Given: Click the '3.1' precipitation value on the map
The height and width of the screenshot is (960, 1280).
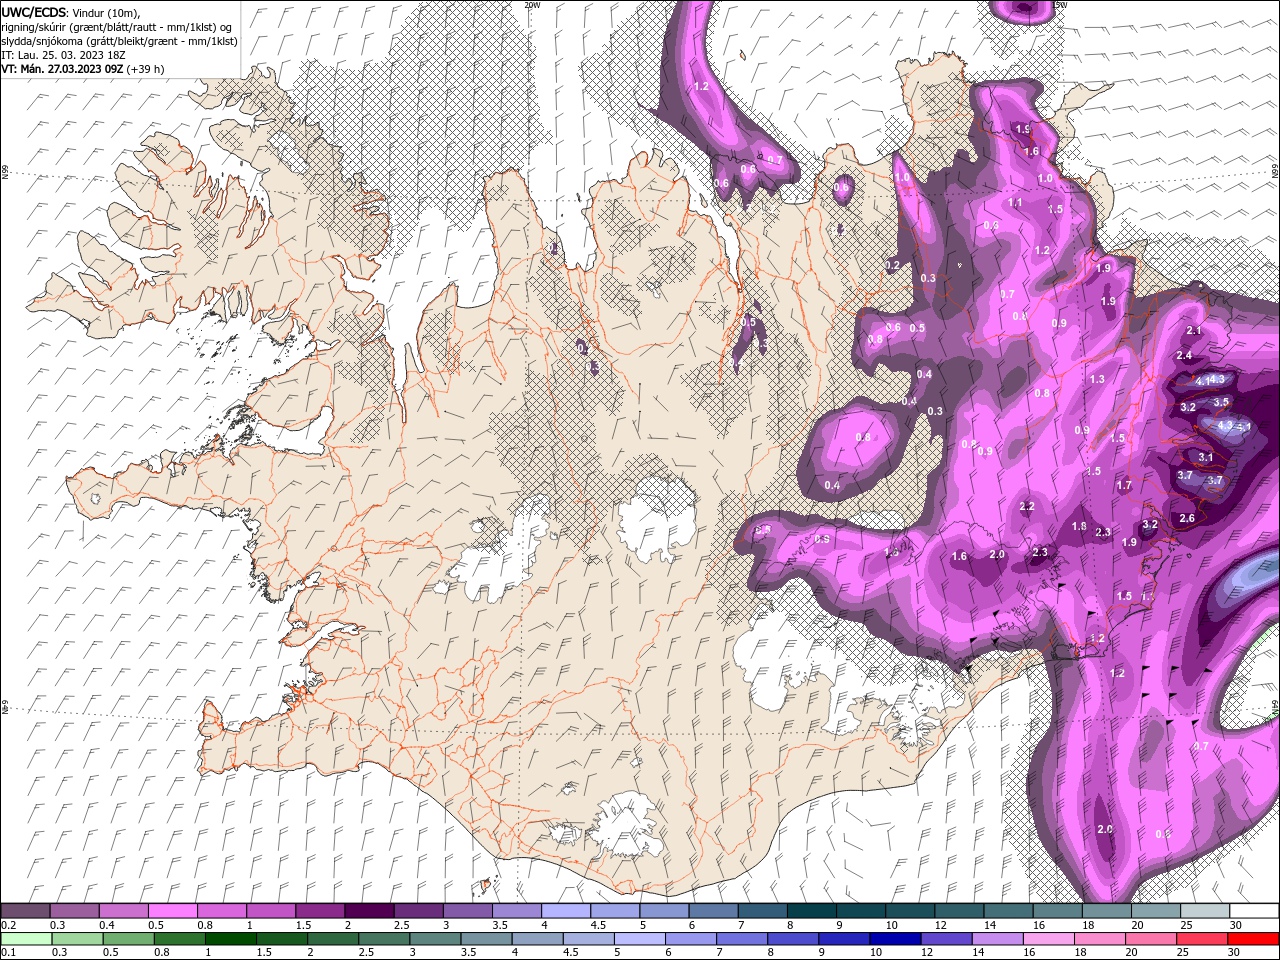Looking at the screenshot, I should (x=1206, y=457).
